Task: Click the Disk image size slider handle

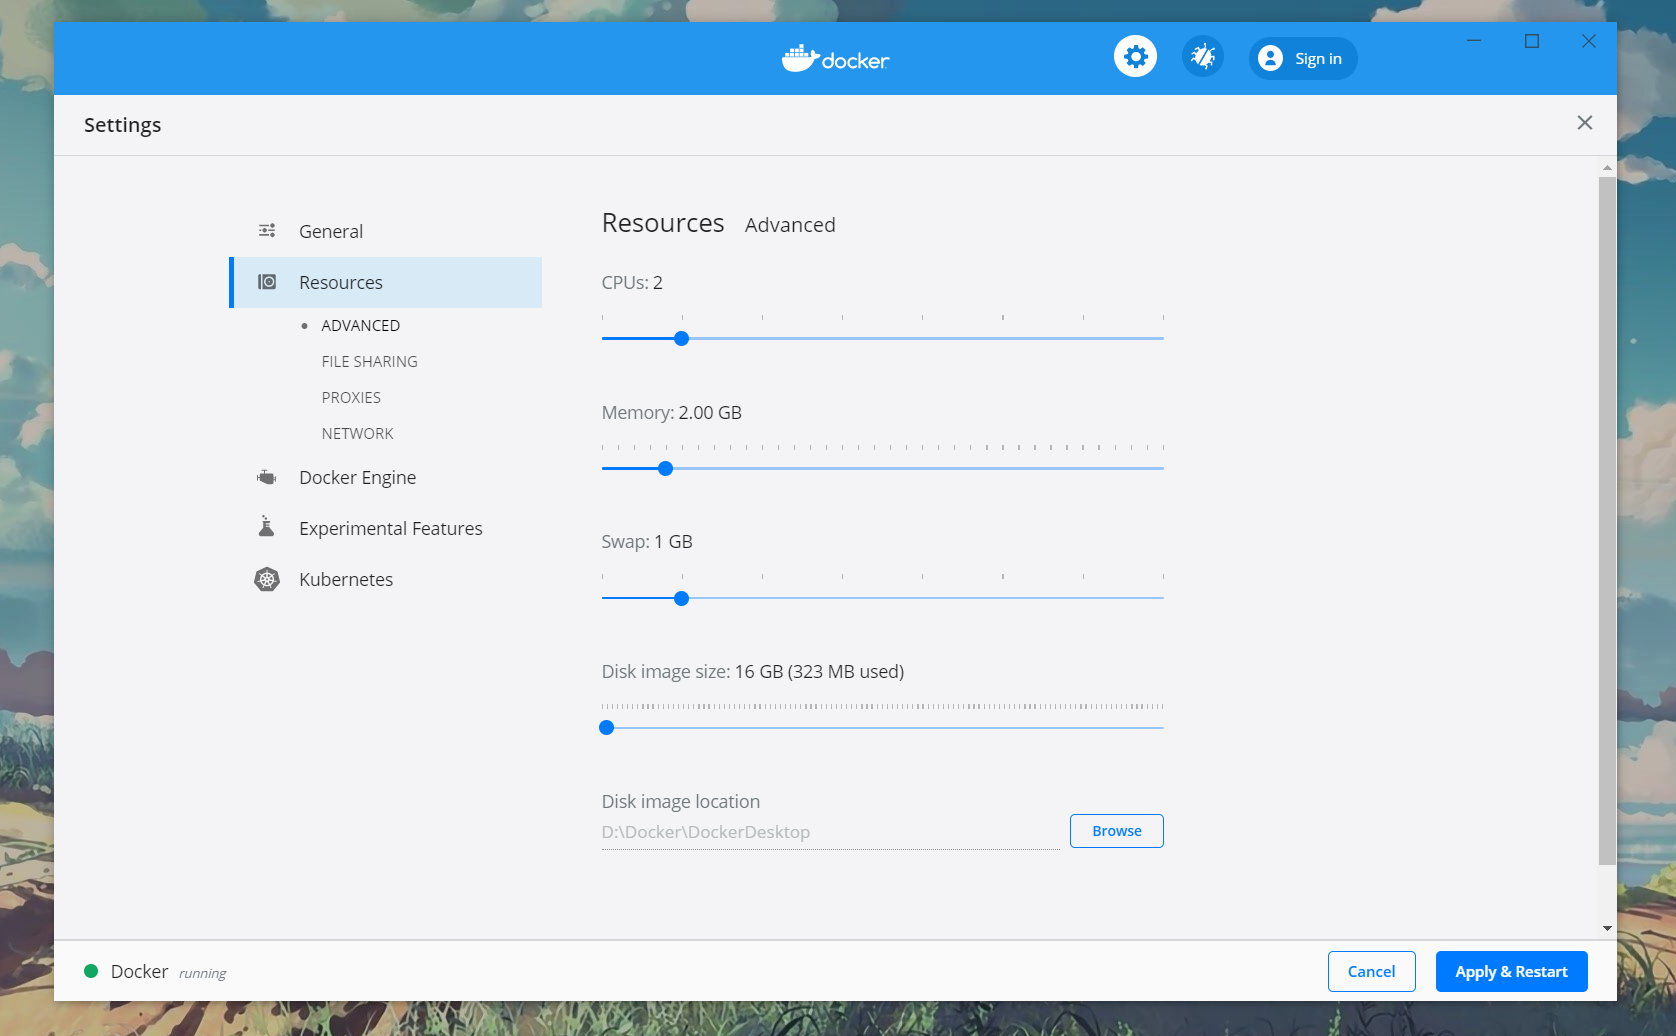Action: (607, 728)
